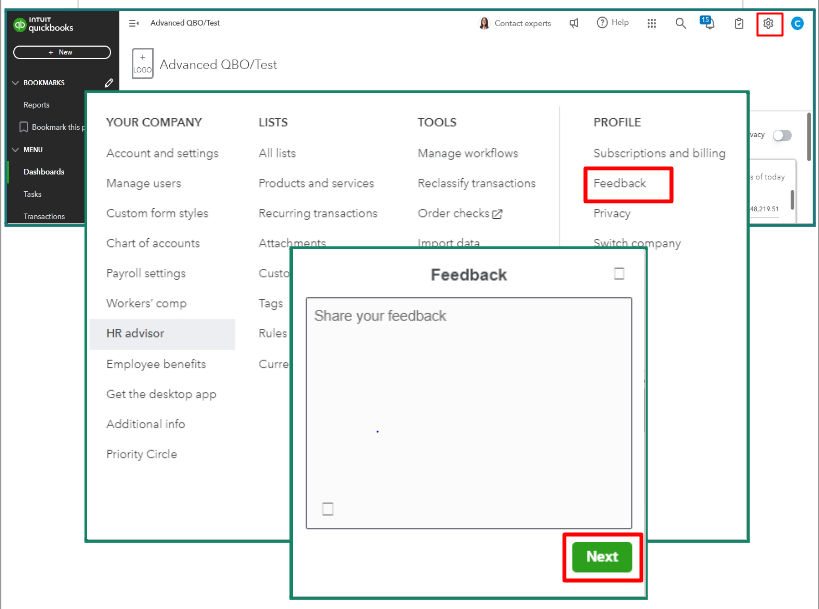Viewport: 819px width, 609px height.
Task: Select HR advisor
Action: [x=162, y=334]
